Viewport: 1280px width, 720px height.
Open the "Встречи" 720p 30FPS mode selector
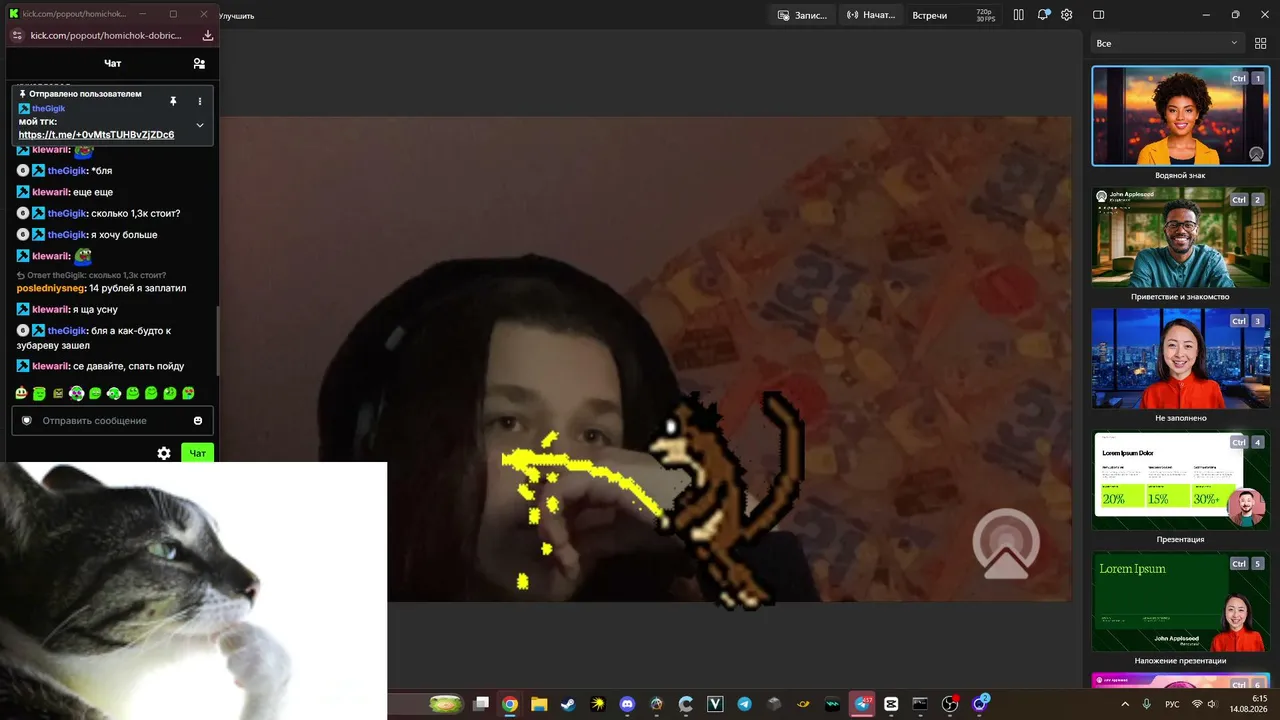[954, 15]
